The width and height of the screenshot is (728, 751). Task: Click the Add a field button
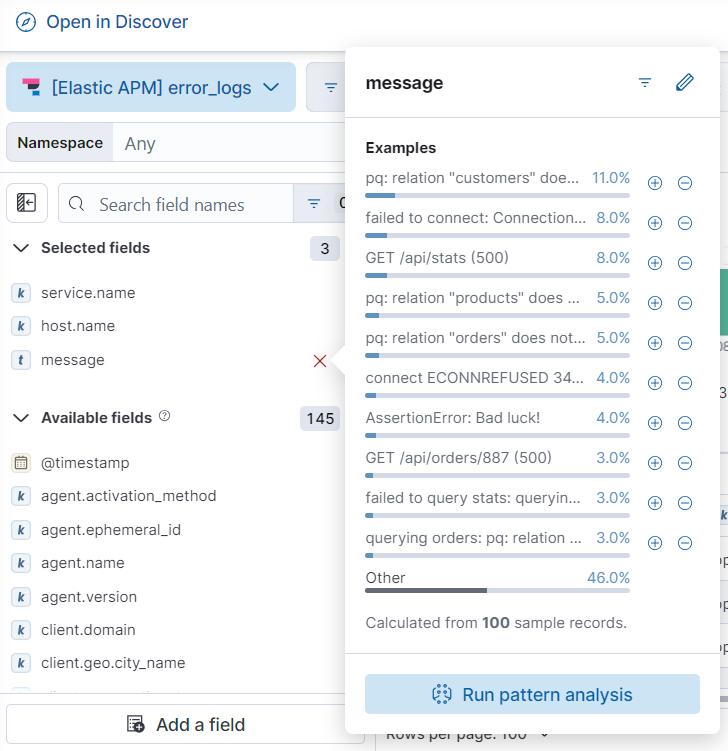click(186, 724)
